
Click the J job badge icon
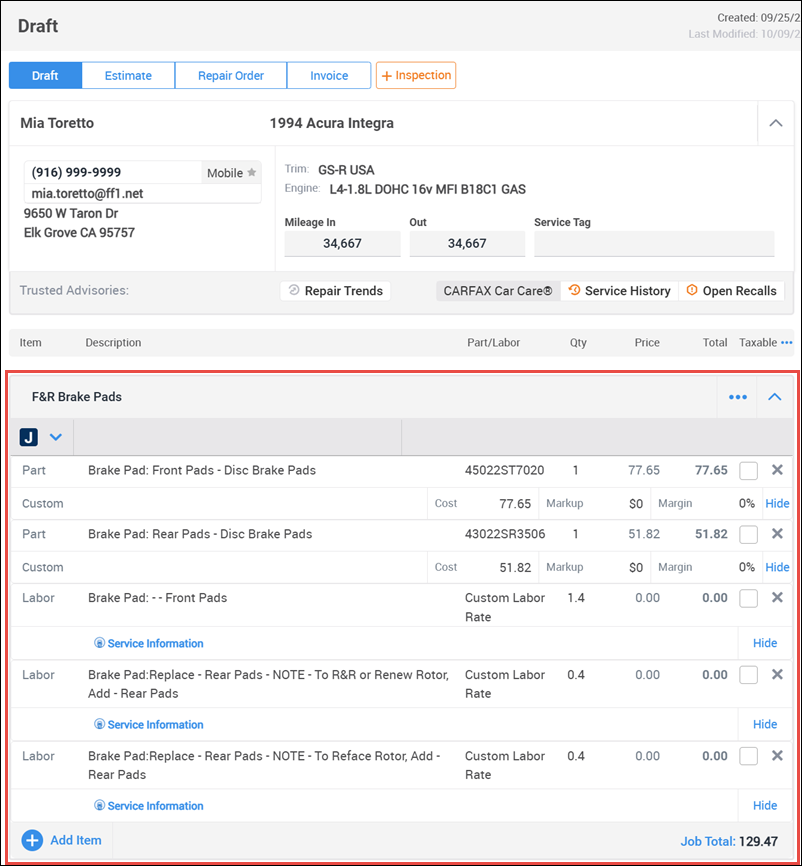29,437
